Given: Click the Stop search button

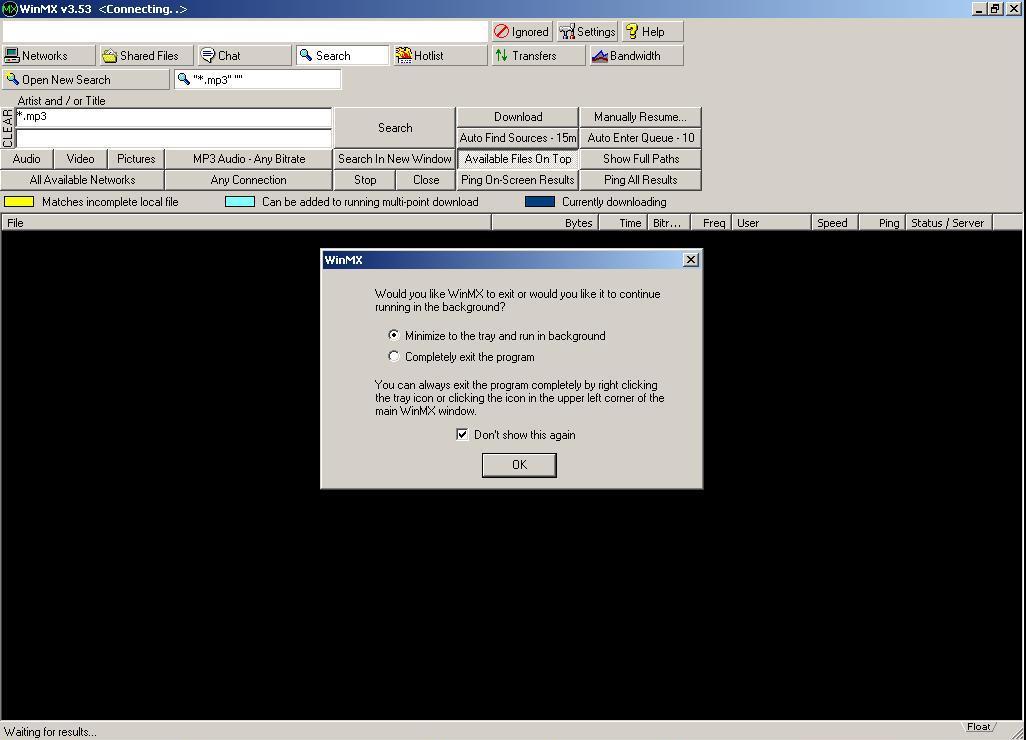Looking at the screenshot, I should tap(364, 180).
